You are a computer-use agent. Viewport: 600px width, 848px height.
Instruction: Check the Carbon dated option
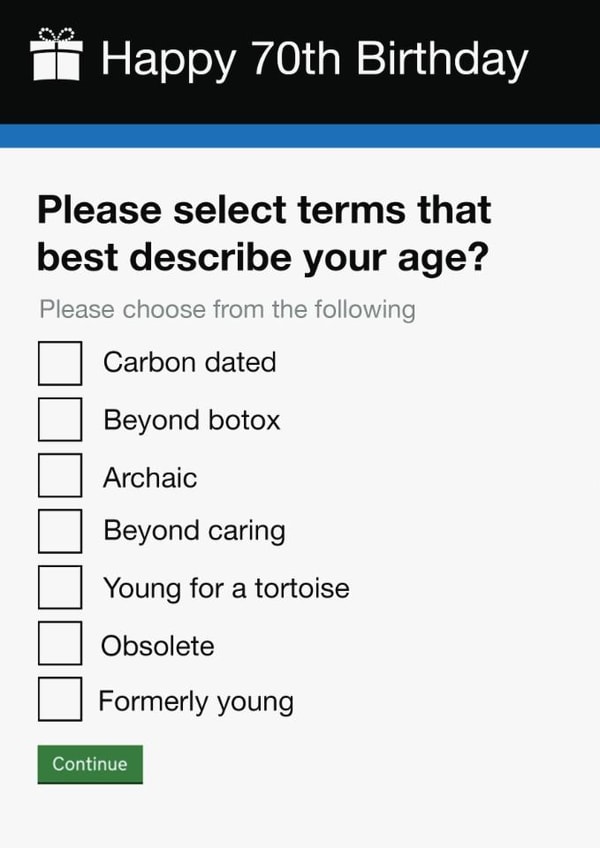59,363
